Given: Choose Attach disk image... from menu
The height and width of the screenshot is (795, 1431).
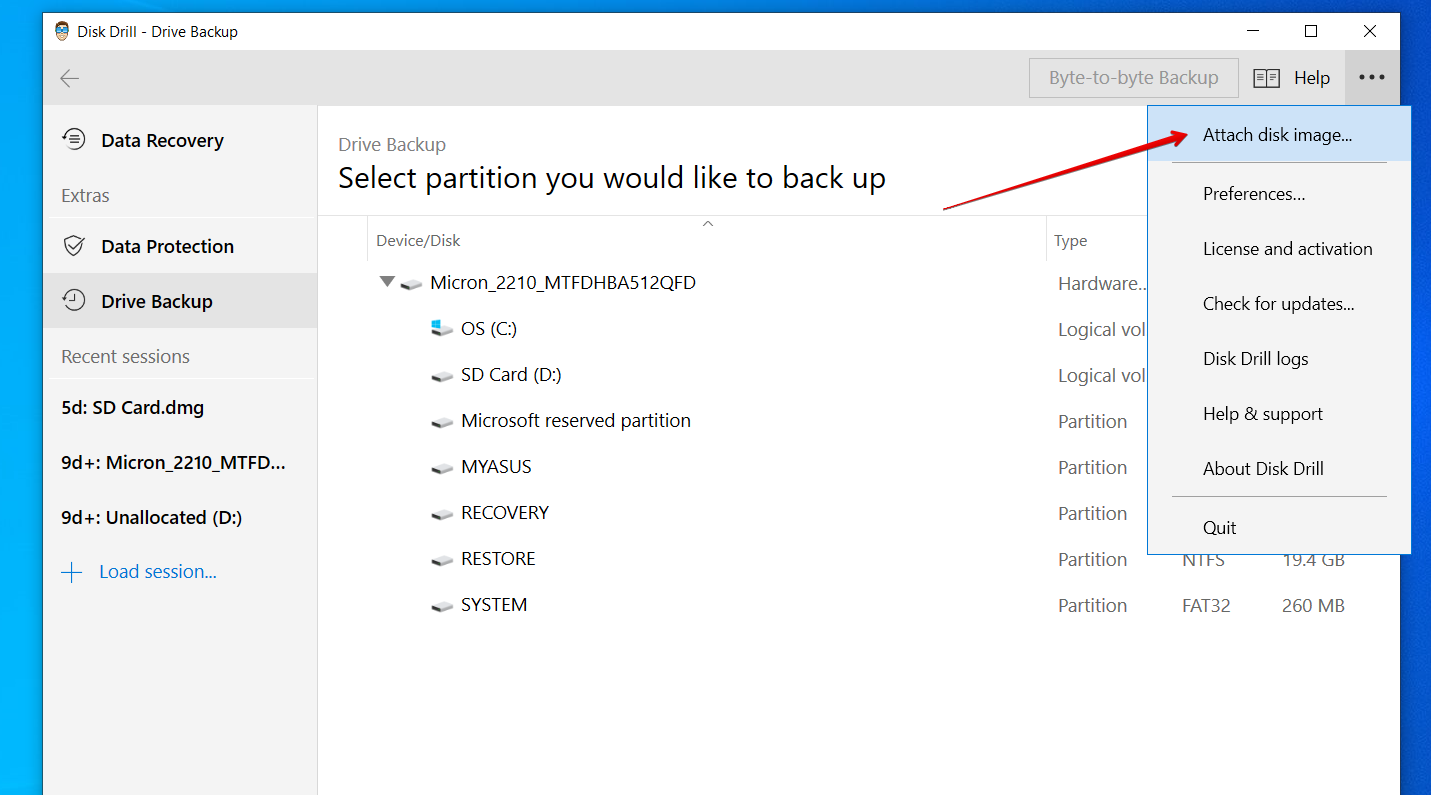Looking at the screenshot, I should [x=1278, y=135].
